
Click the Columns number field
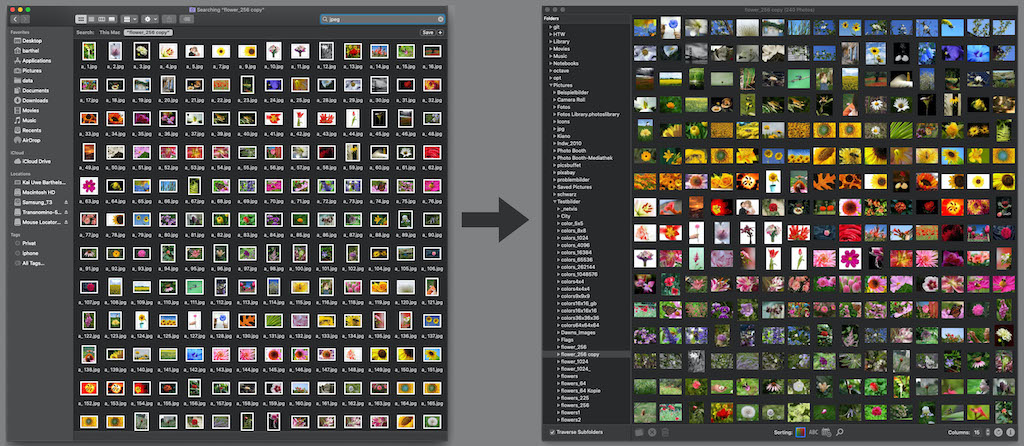(x=978, y=432)
